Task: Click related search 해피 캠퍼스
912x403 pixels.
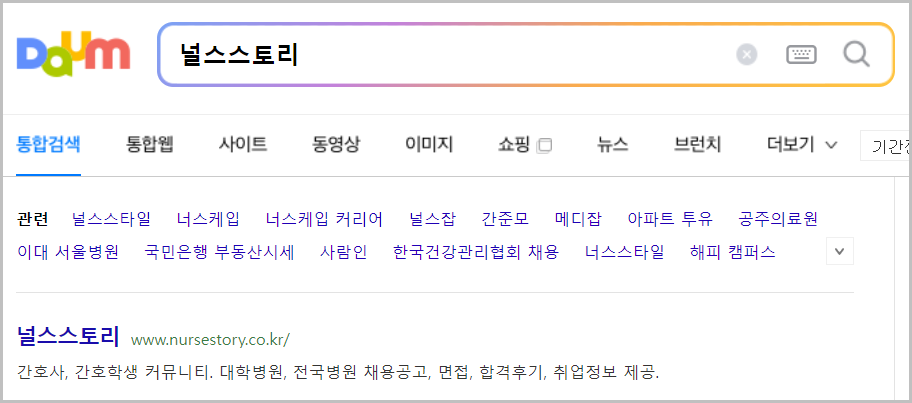Action: pos(732,252)
